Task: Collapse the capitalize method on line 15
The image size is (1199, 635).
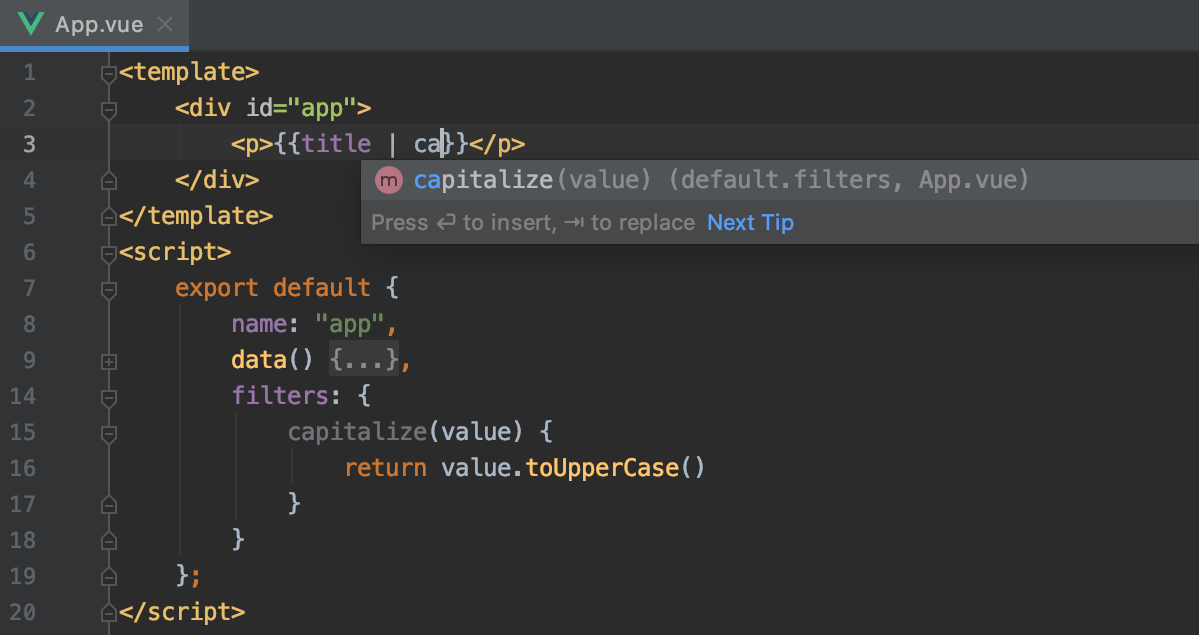Action: 109,433
